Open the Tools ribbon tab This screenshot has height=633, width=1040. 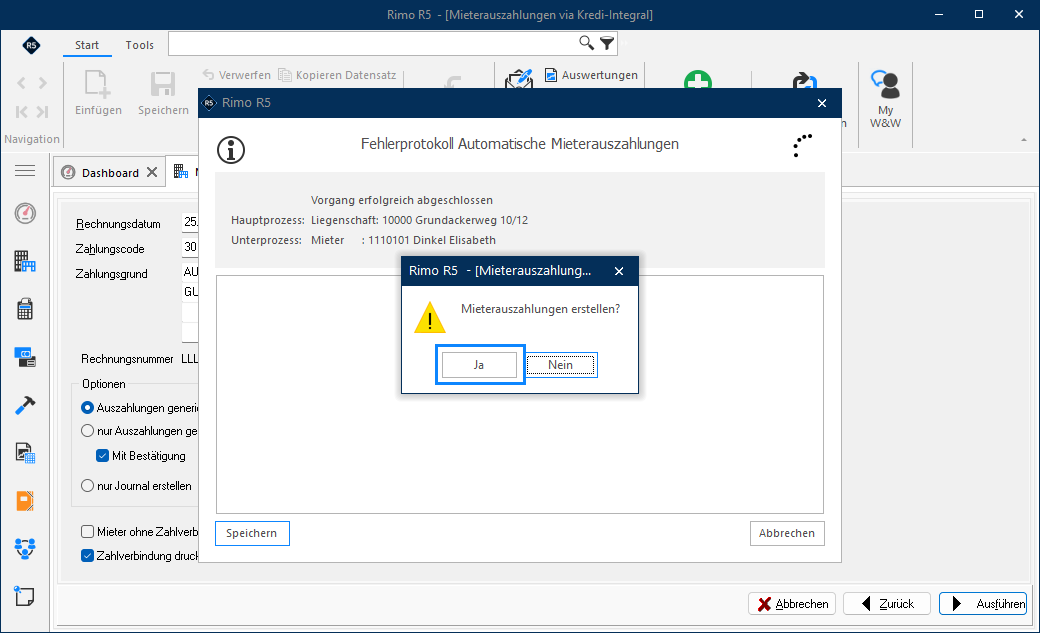click(139, 45)
